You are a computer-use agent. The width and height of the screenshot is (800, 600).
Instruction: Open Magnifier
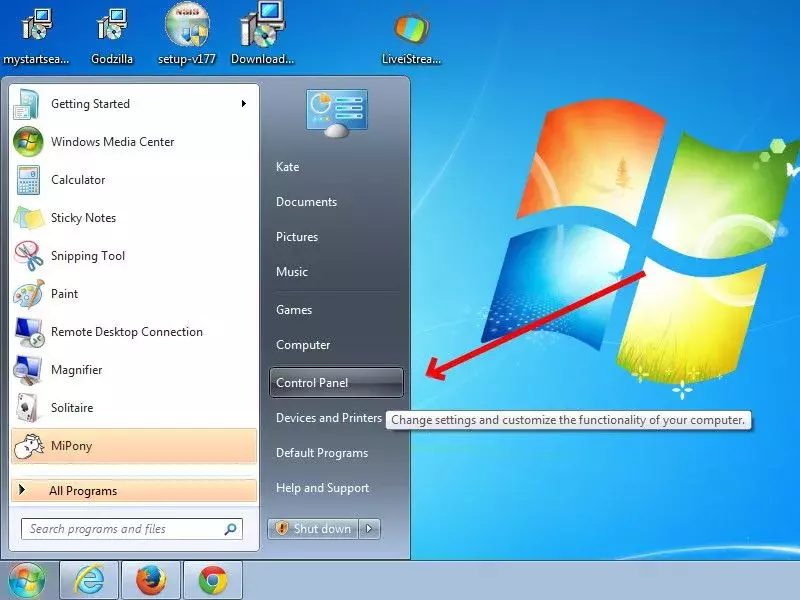click(x=133, y=370)
